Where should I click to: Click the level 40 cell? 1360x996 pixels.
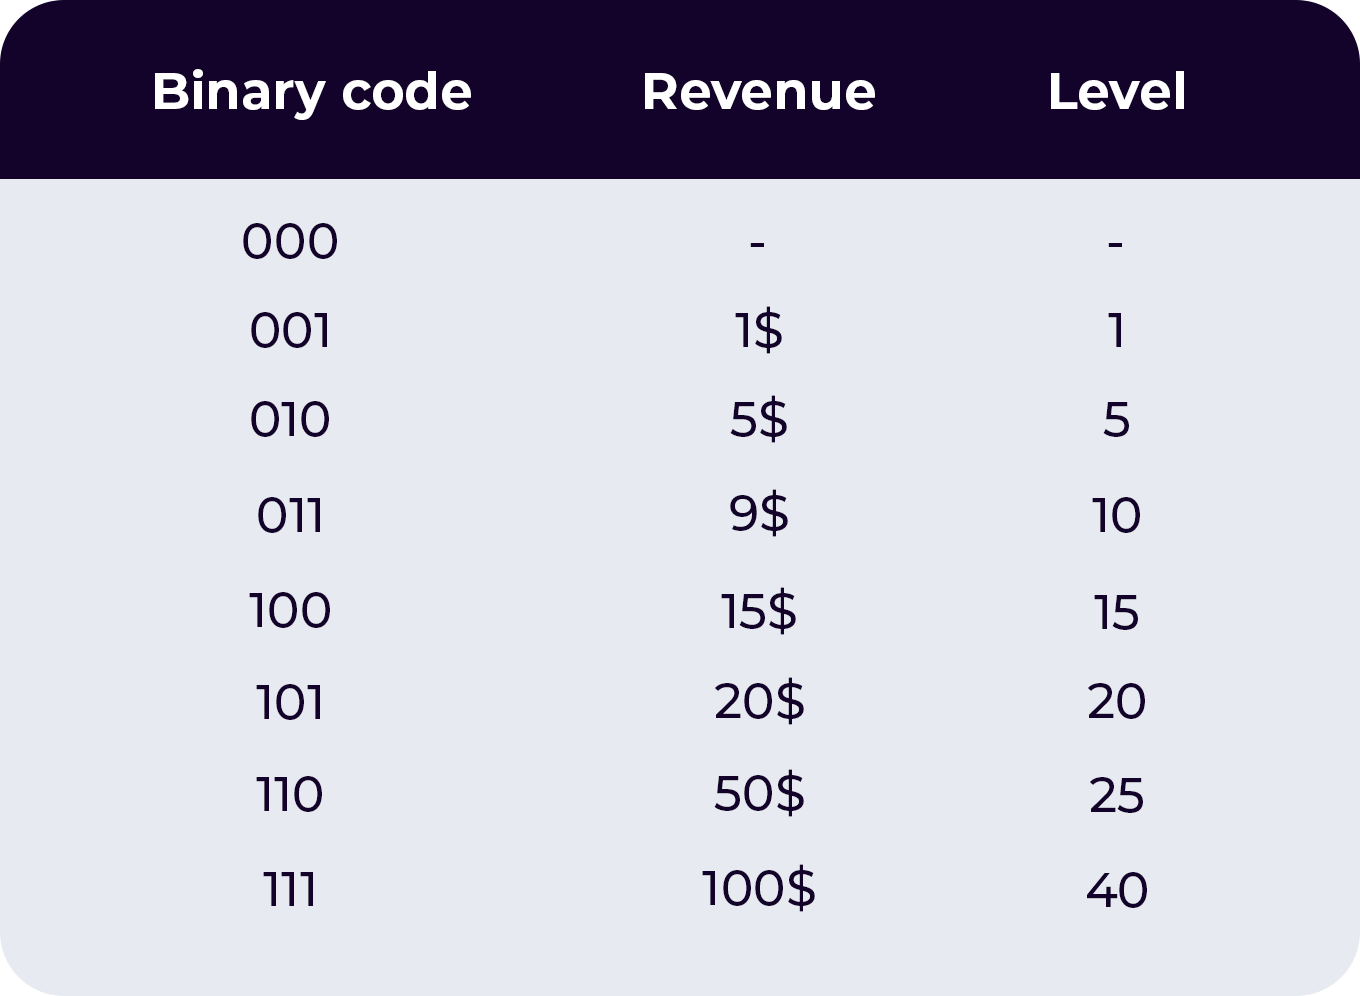click(x=1117, y=890)
